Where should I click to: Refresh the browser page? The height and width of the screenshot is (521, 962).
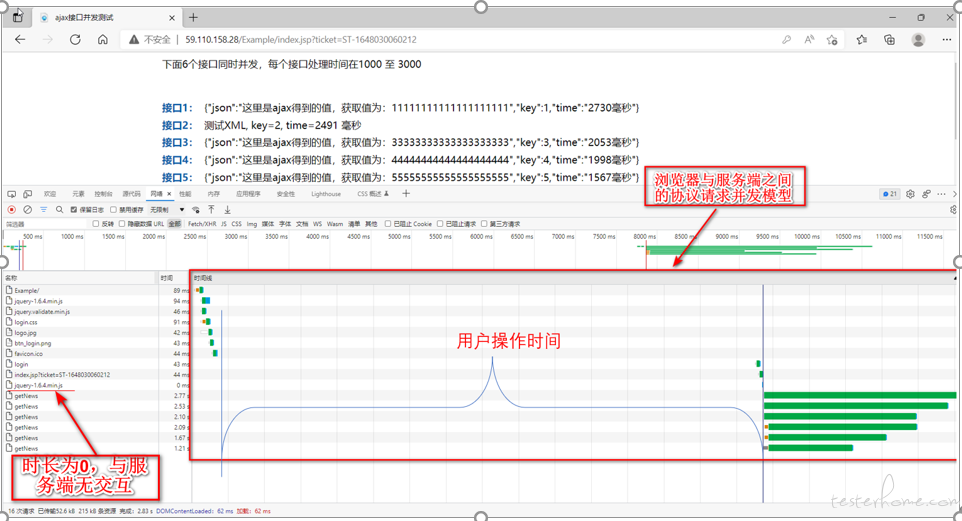point(75,40)
